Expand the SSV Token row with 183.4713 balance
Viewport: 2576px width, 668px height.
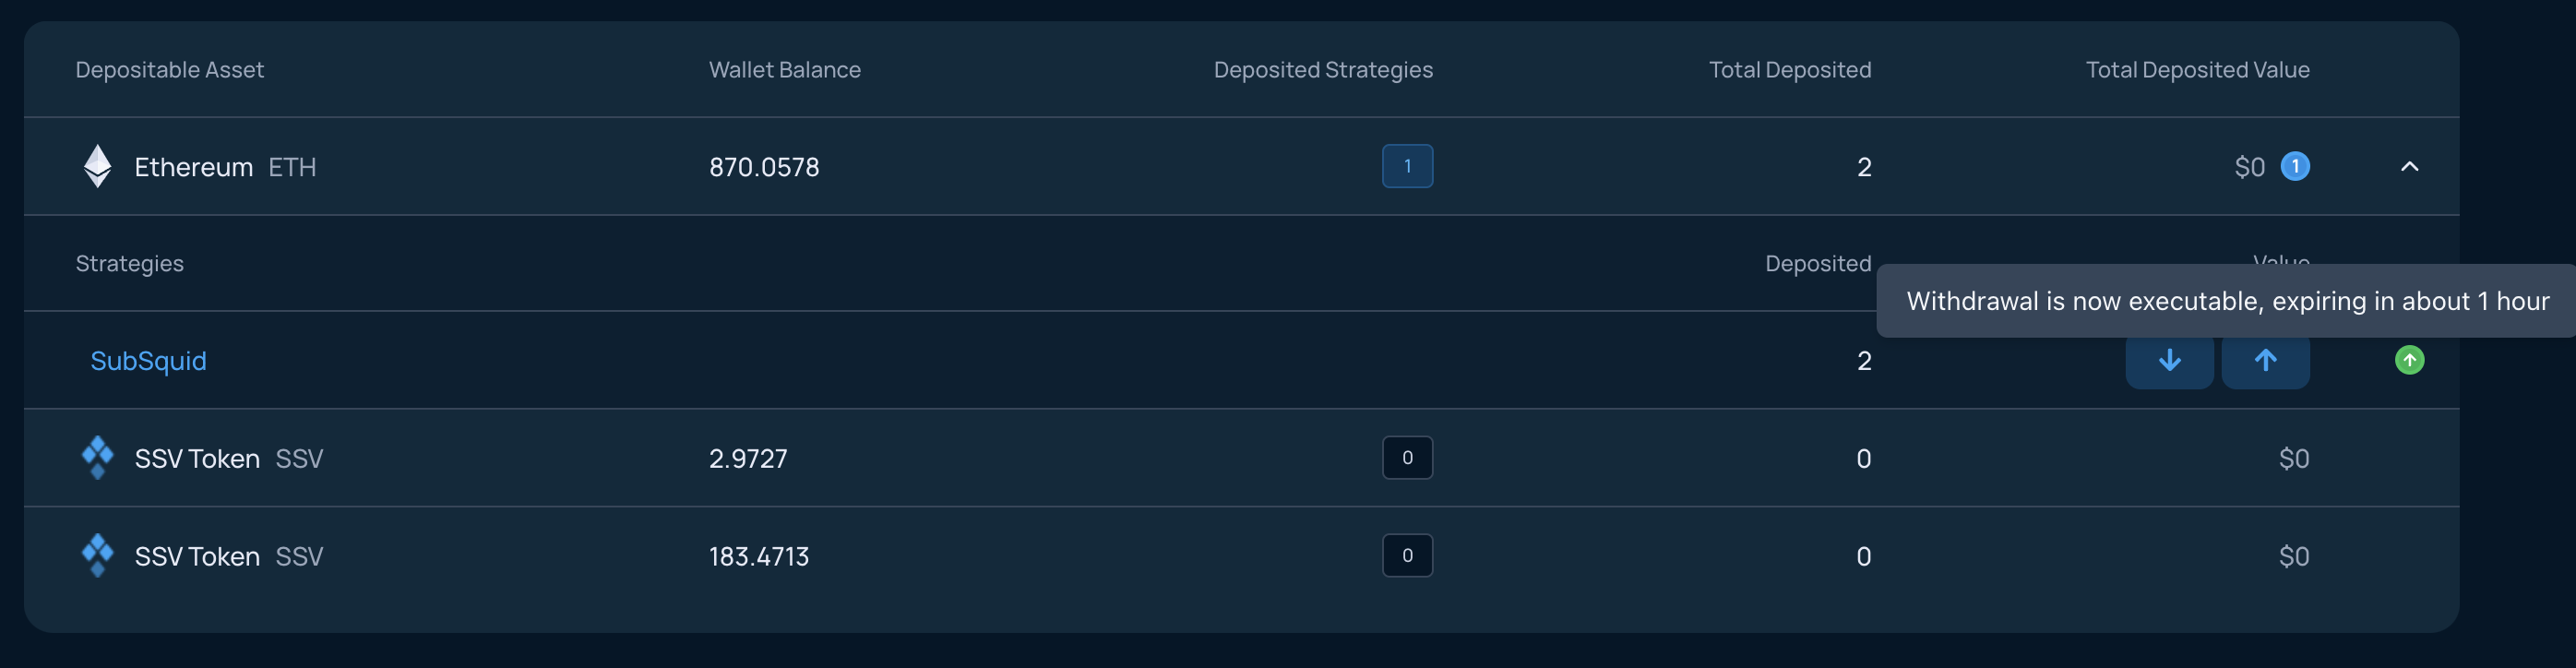point(1241,556)
